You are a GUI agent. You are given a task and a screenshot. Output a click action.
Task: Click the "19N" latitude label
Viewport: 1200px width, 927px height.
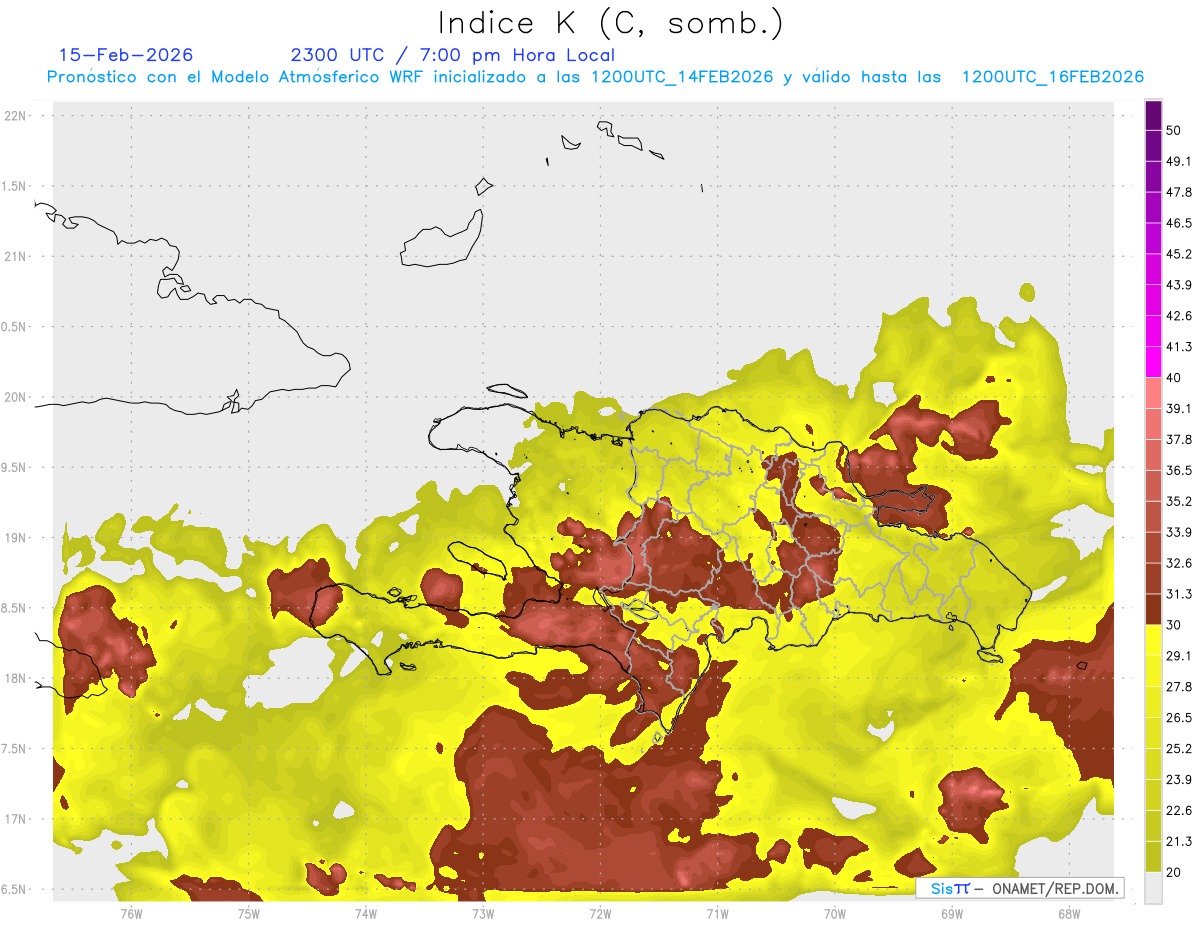coord(16,538)
